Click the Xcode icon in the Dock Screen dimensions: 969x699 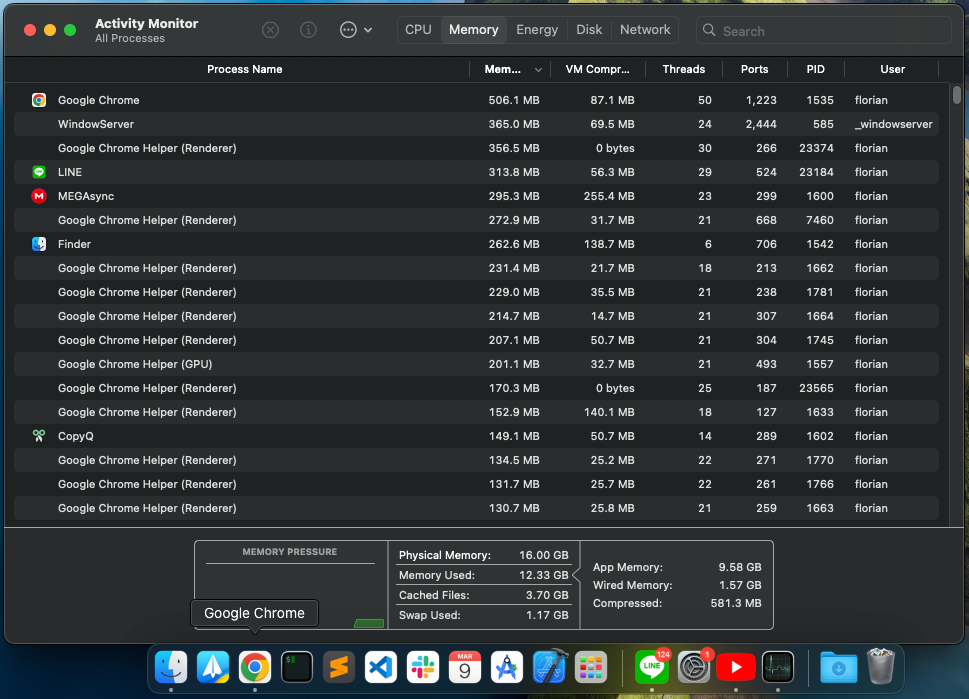[549, 666]
